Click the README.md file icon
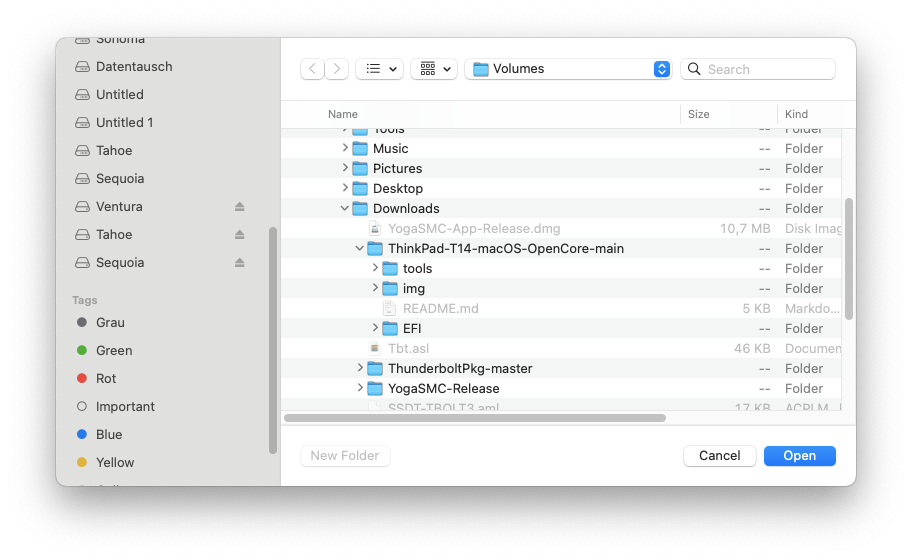This screenshot has width=912, height=560. (390, 308)
